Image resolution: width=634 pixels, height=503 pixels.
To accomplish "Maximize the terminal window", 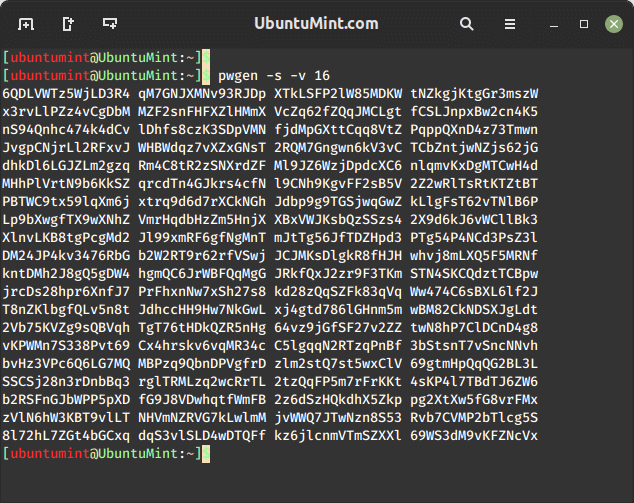I will pyautogui.click(x=584, y=24).
